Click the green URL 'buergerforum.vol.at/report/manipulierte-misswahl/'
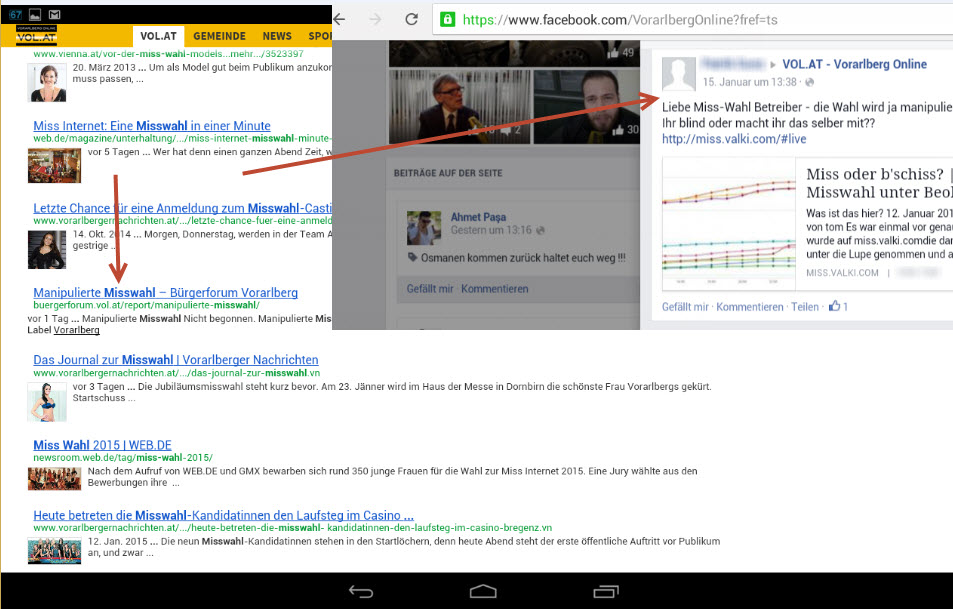 146,305
